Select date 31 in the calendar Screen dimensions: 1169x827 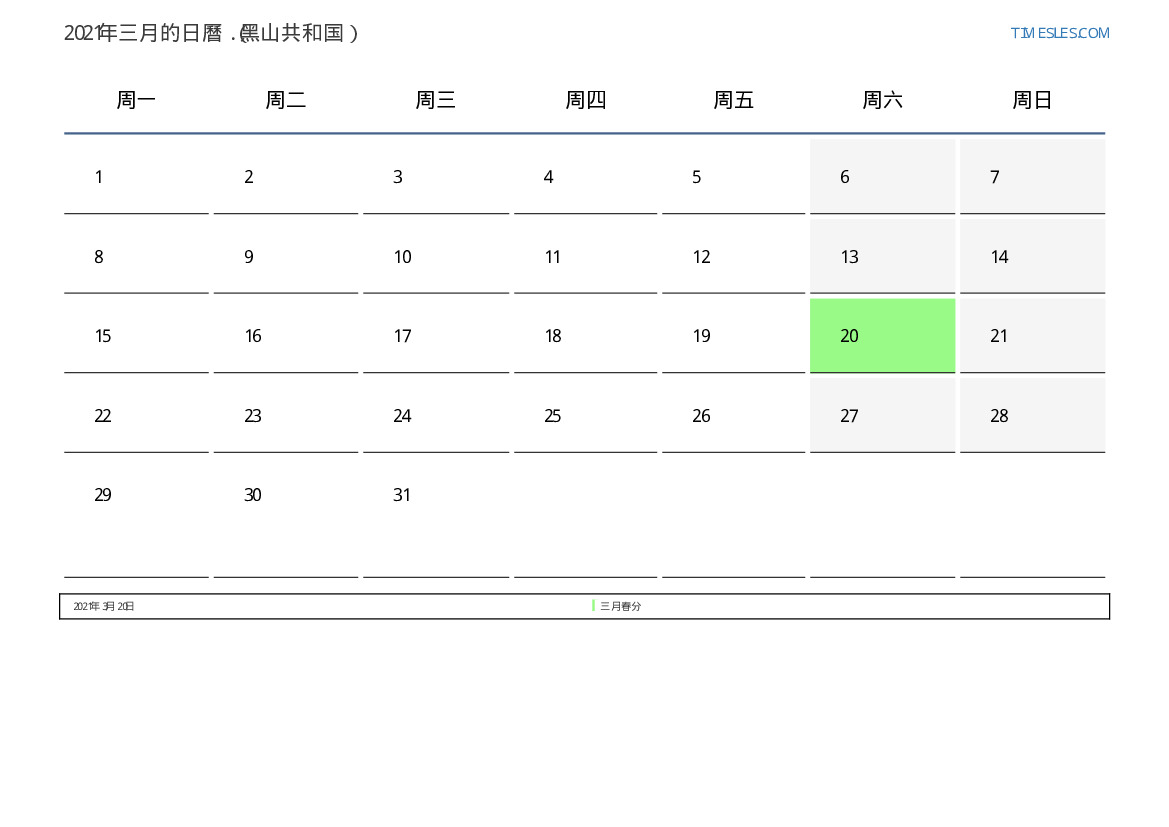tap(436, 515)
